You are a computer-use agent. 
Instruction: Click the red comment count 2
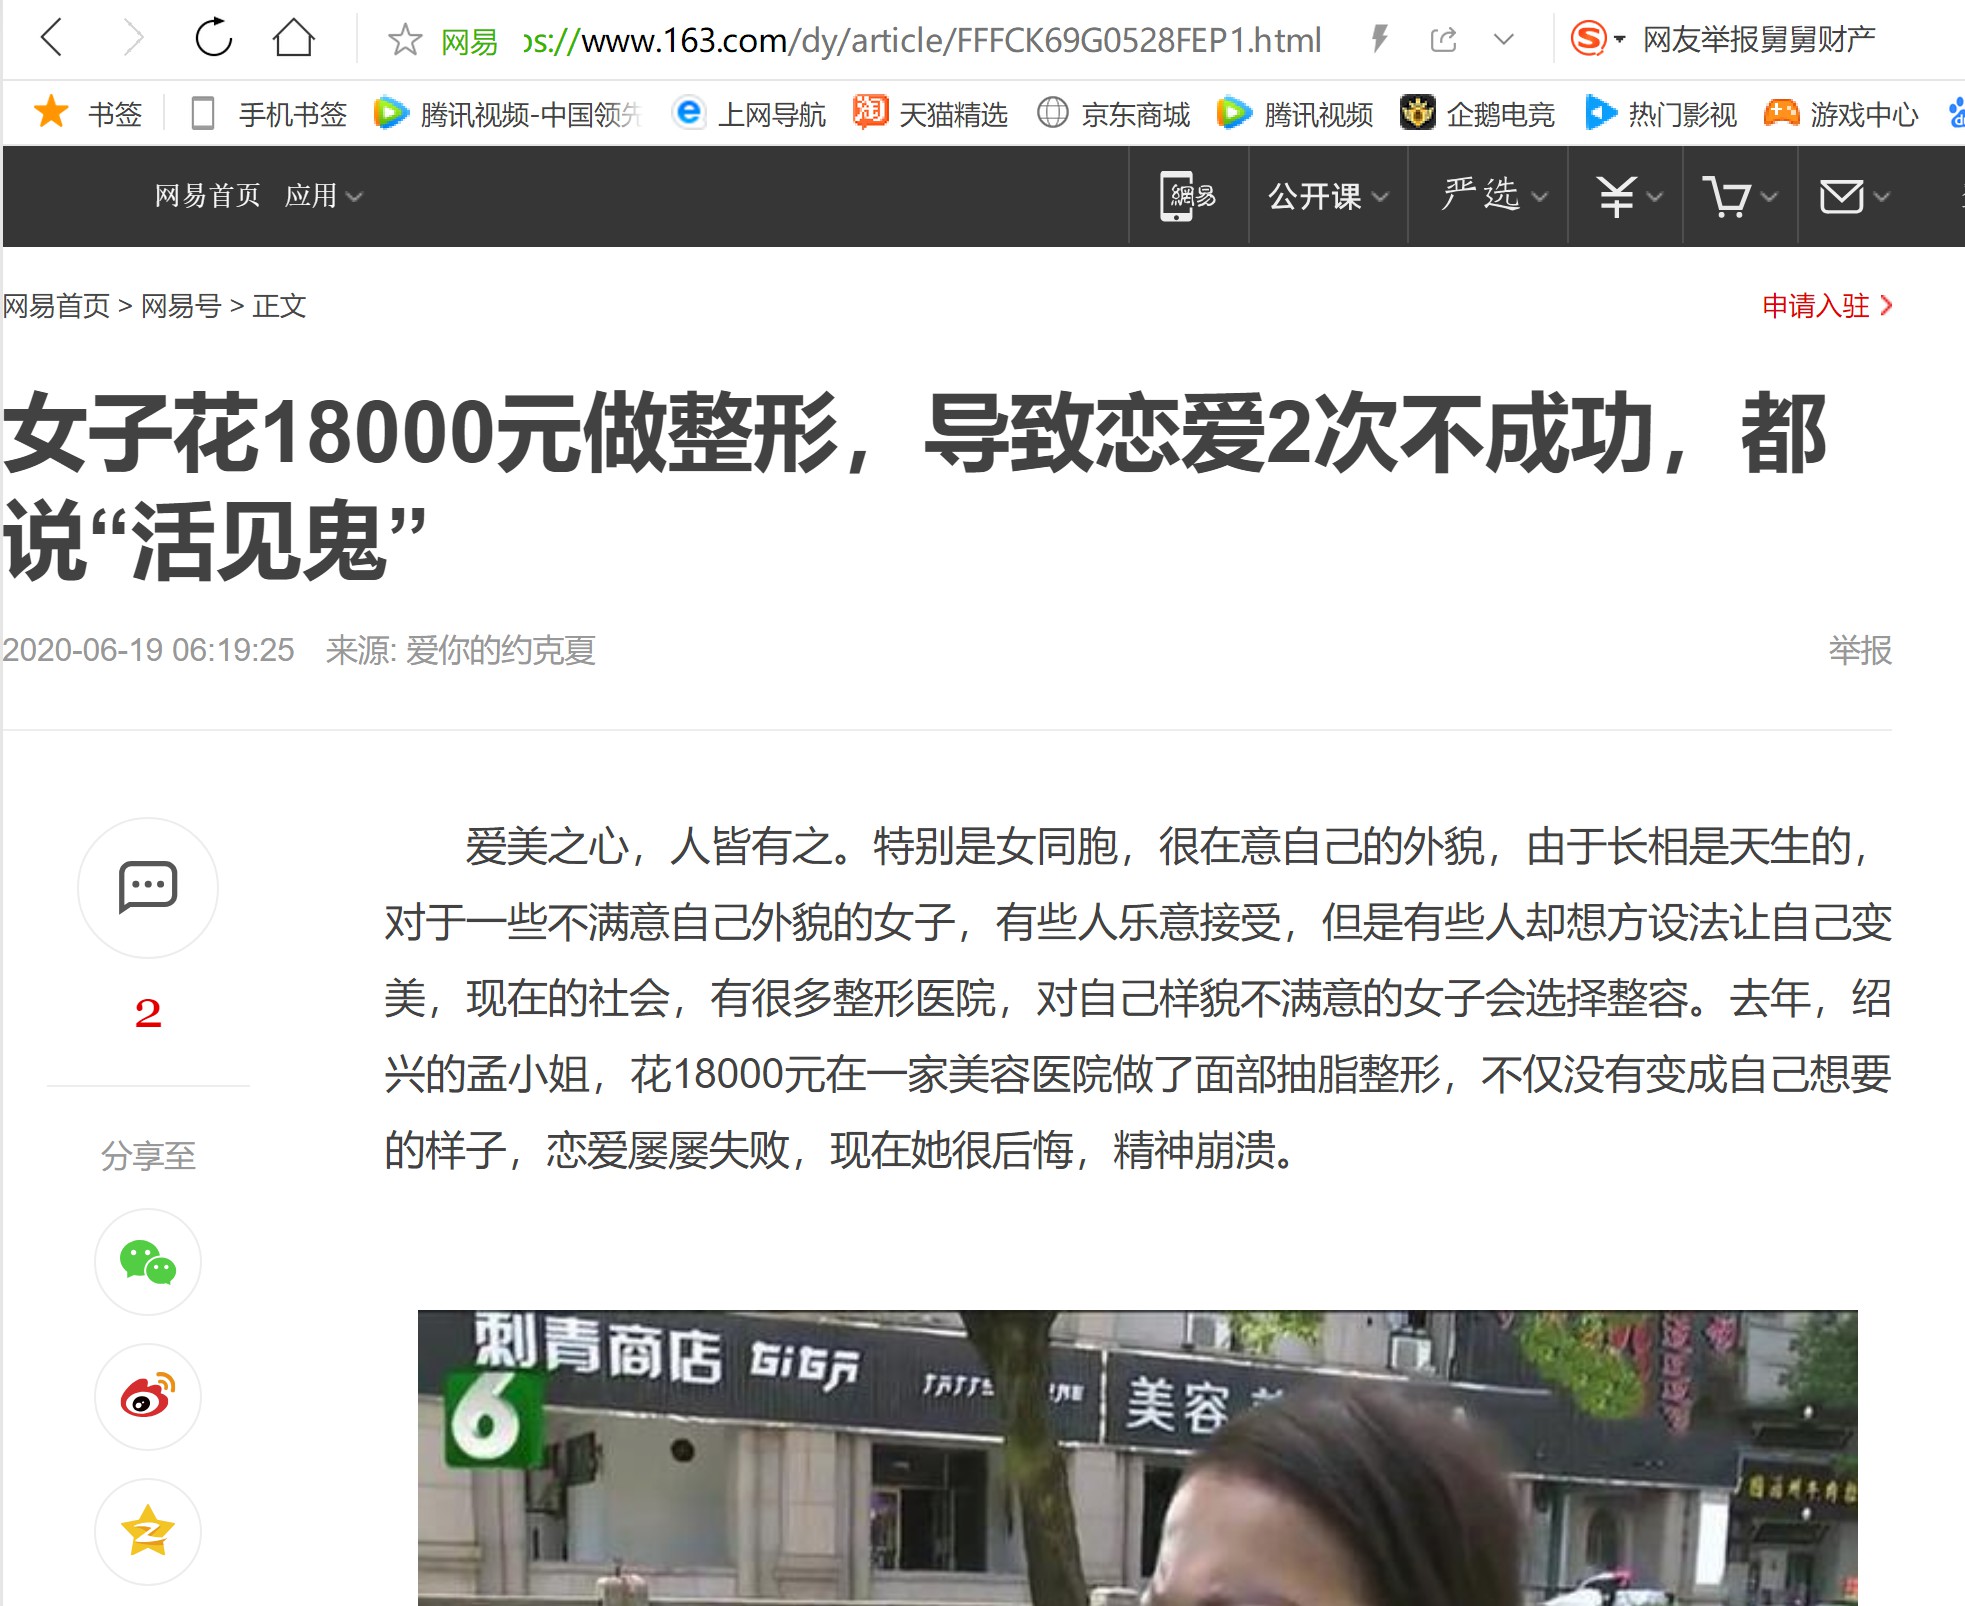(x=148, y=1013)
